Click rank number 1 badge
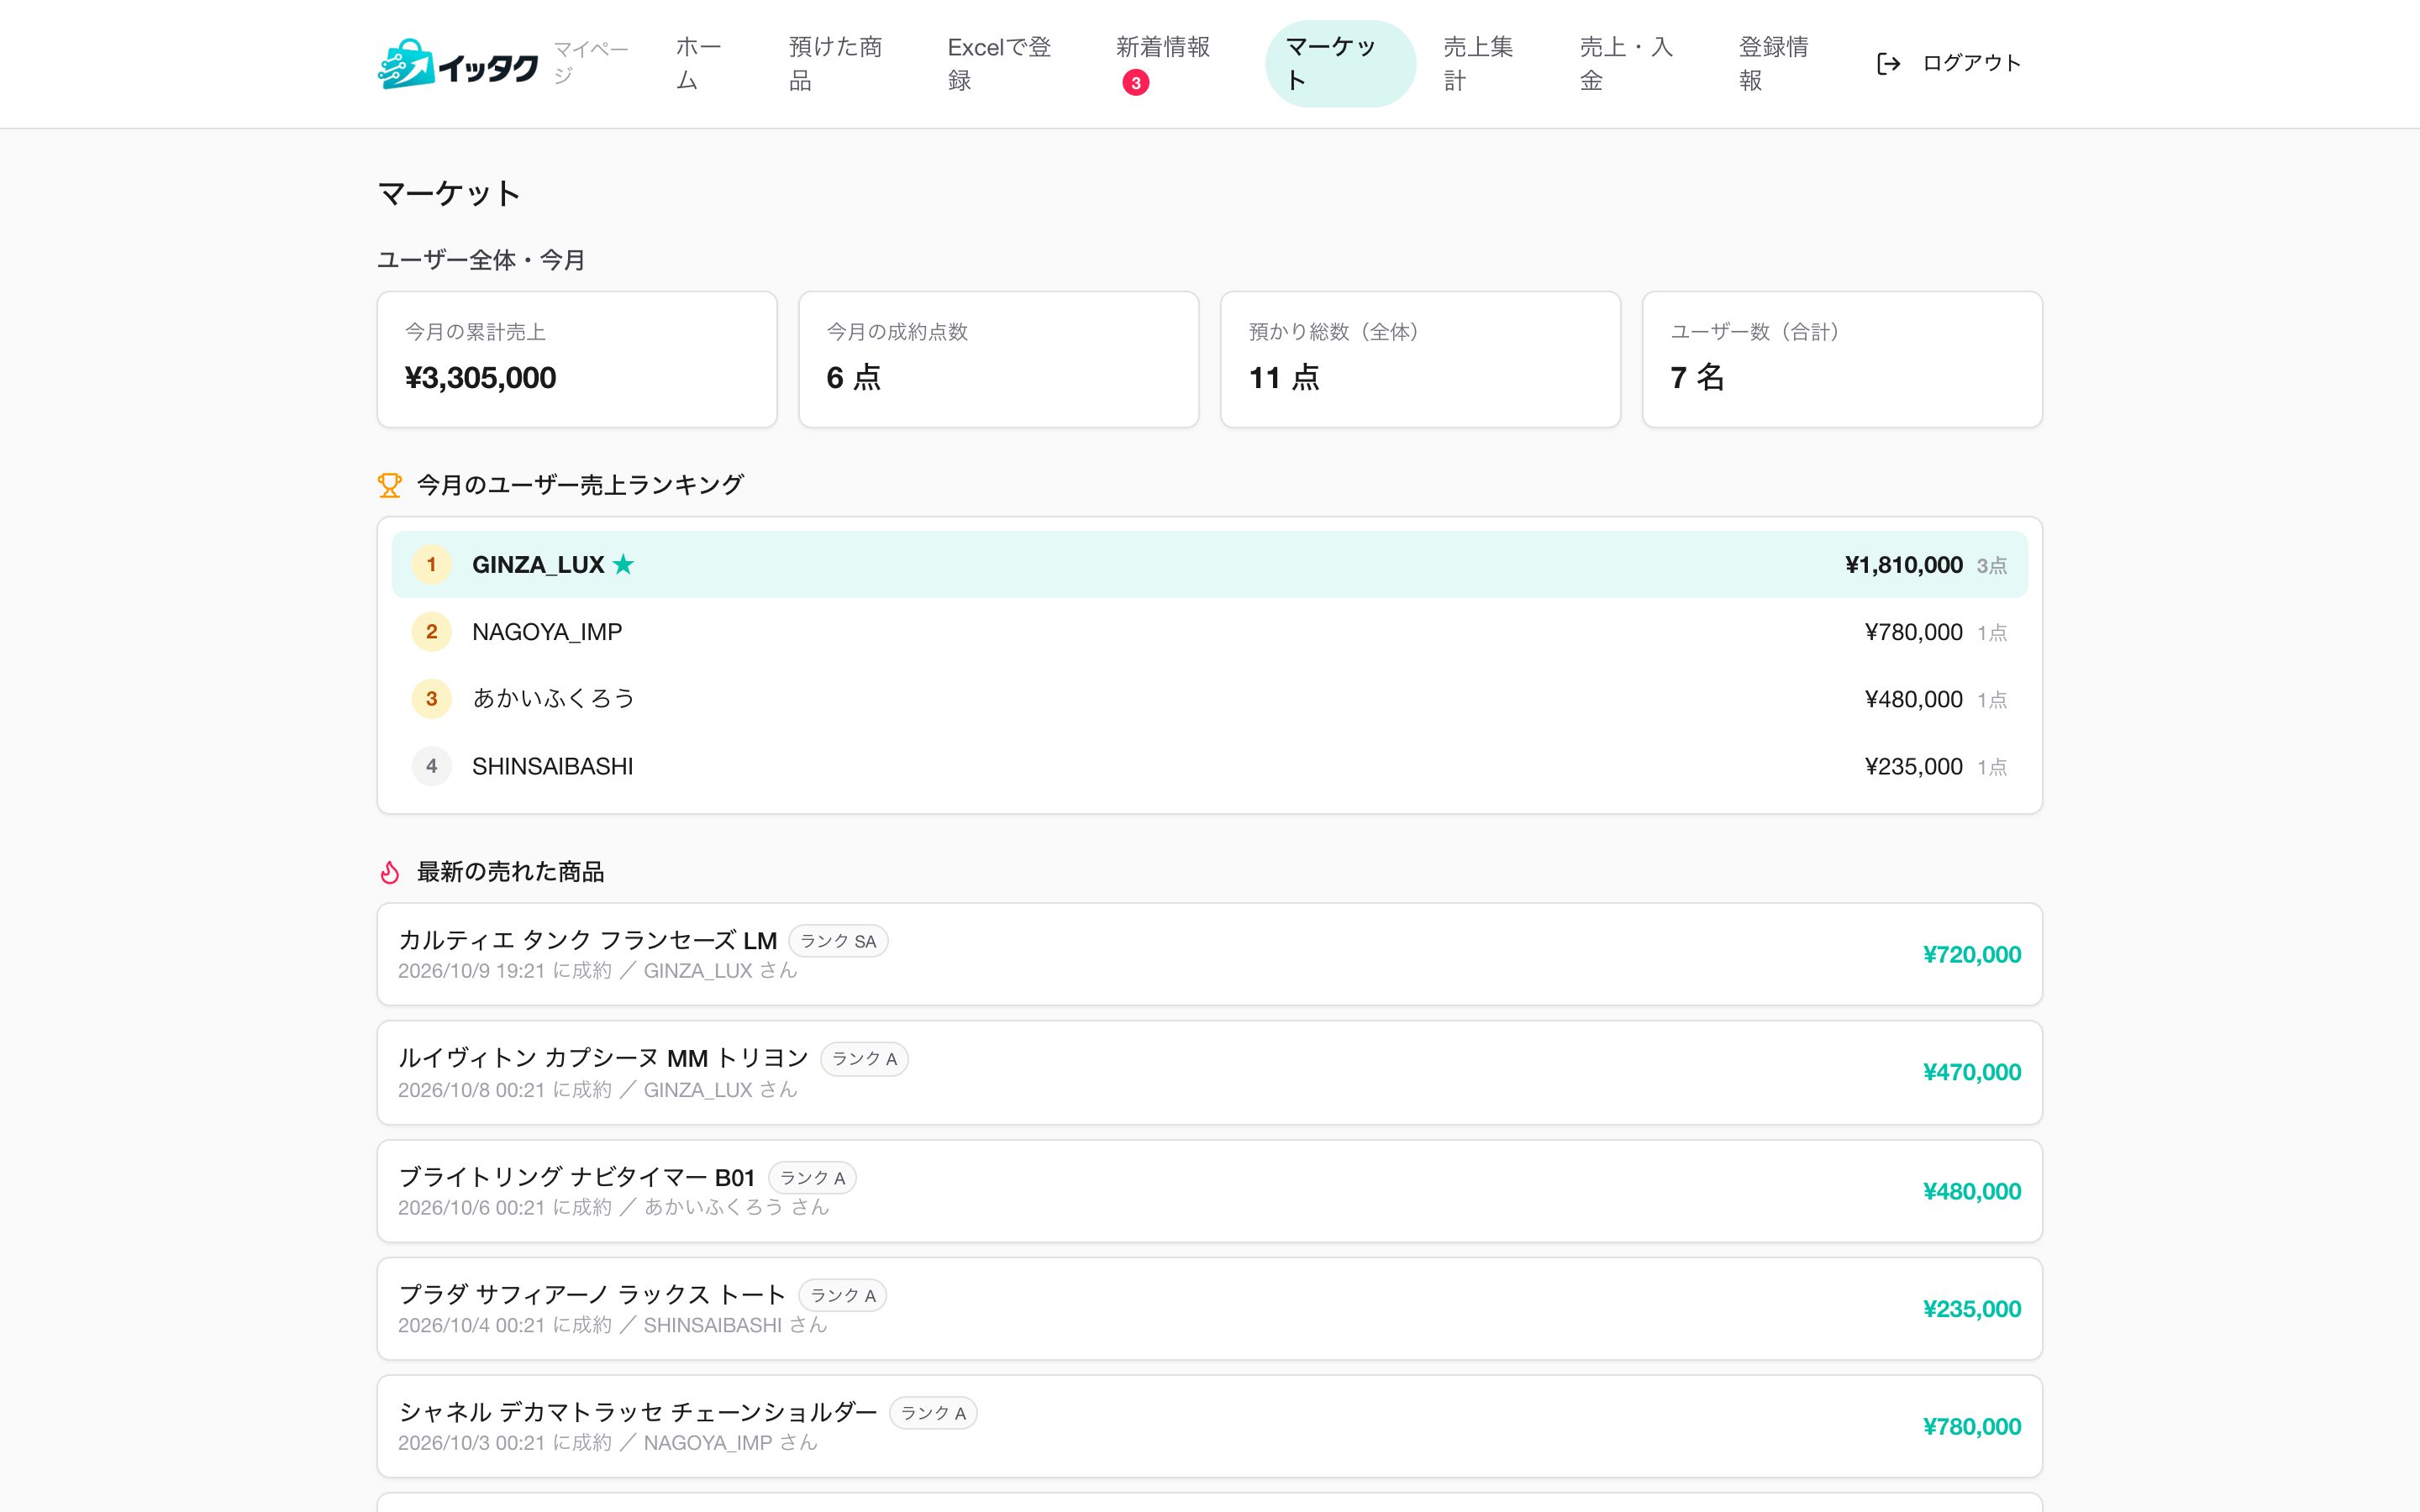This screenshot has height=1512, width=2420. [432, 564]
